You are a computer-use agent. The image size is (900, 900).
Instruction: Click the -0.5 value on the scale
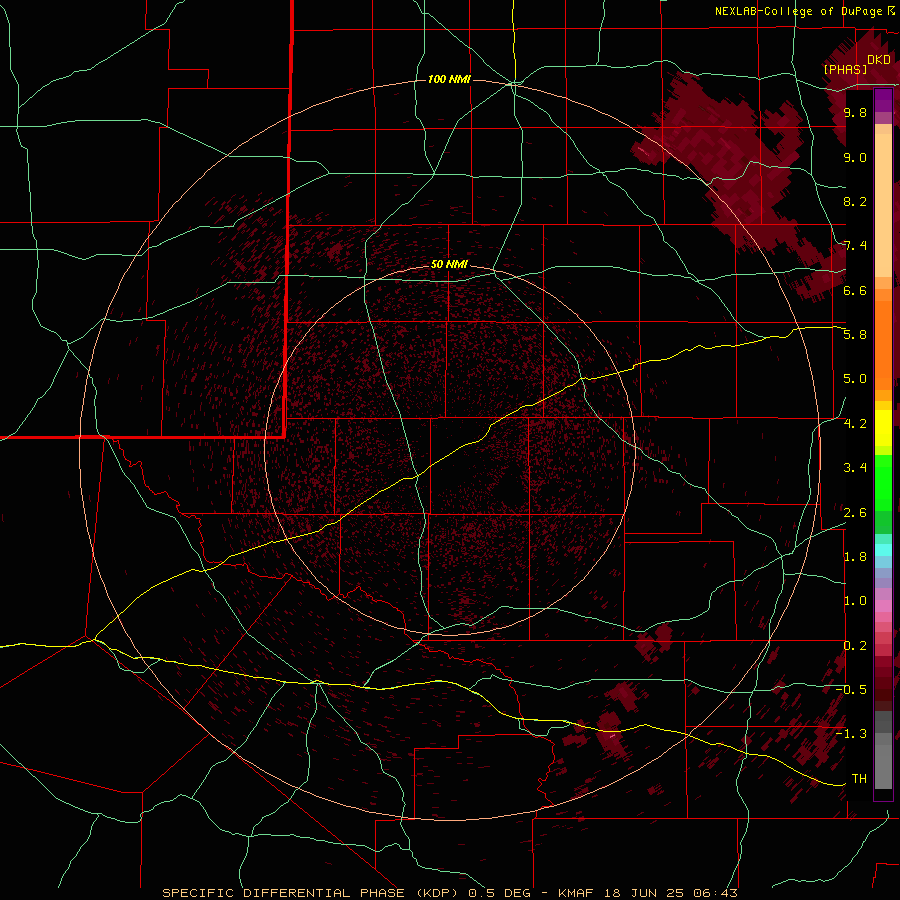tap(851, 690)
